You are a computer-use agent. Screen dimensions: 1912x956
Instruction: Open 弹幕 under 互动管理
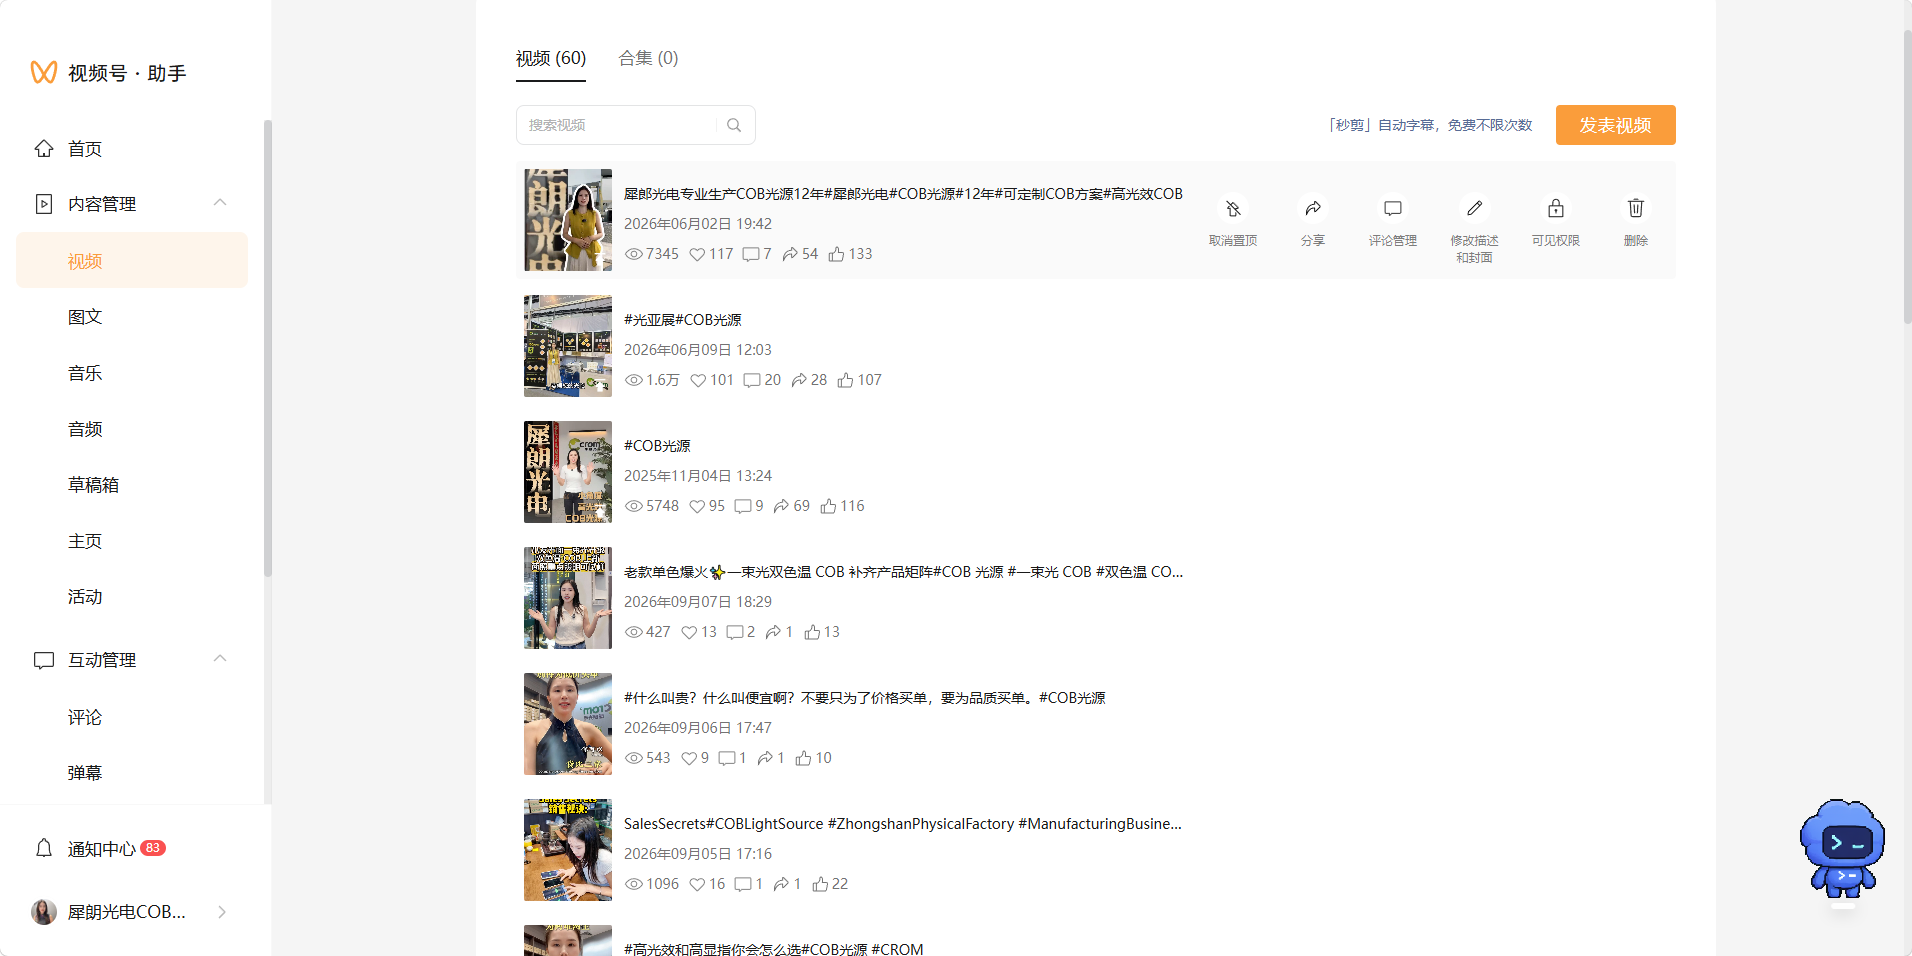point(85,773)
